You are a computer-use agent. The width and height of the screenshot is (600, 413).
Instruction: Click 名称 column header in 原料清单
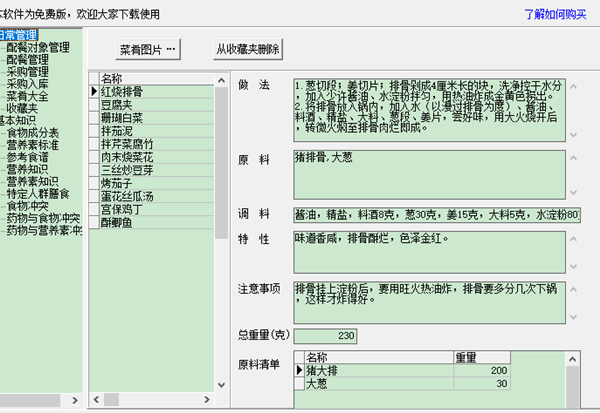(379, 357)
